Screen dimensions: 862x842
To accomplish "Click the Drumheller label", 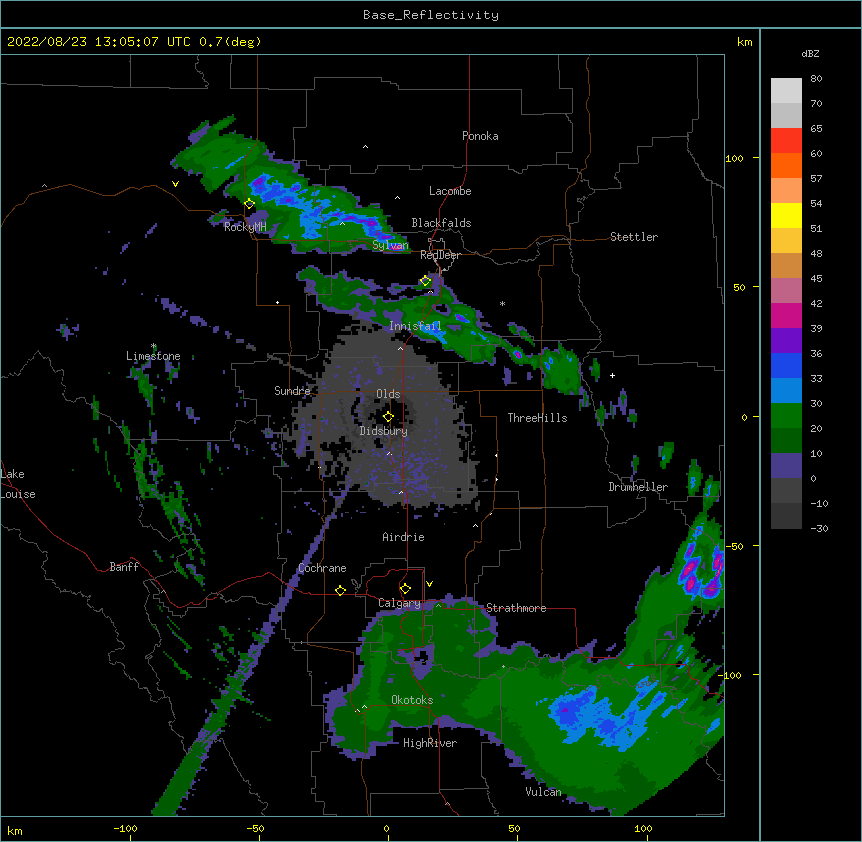I will (x=638, y=487).
